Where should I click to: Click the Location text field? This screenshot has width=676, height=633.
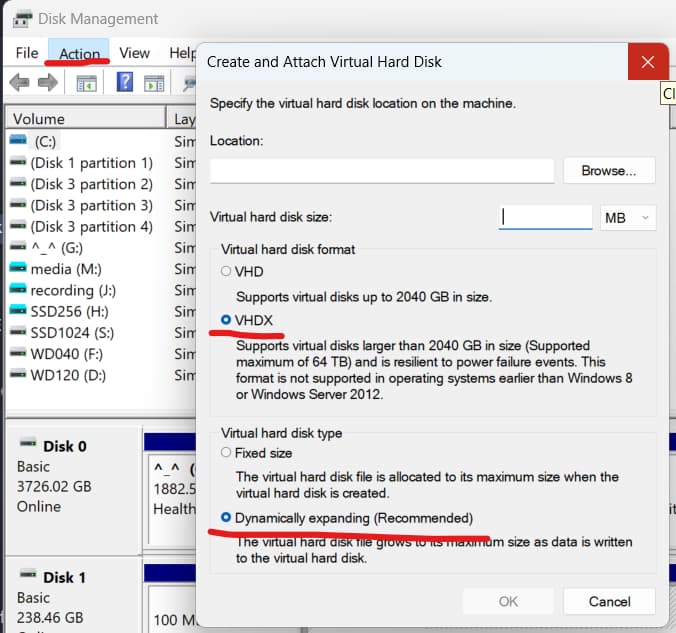coord(381,171)
